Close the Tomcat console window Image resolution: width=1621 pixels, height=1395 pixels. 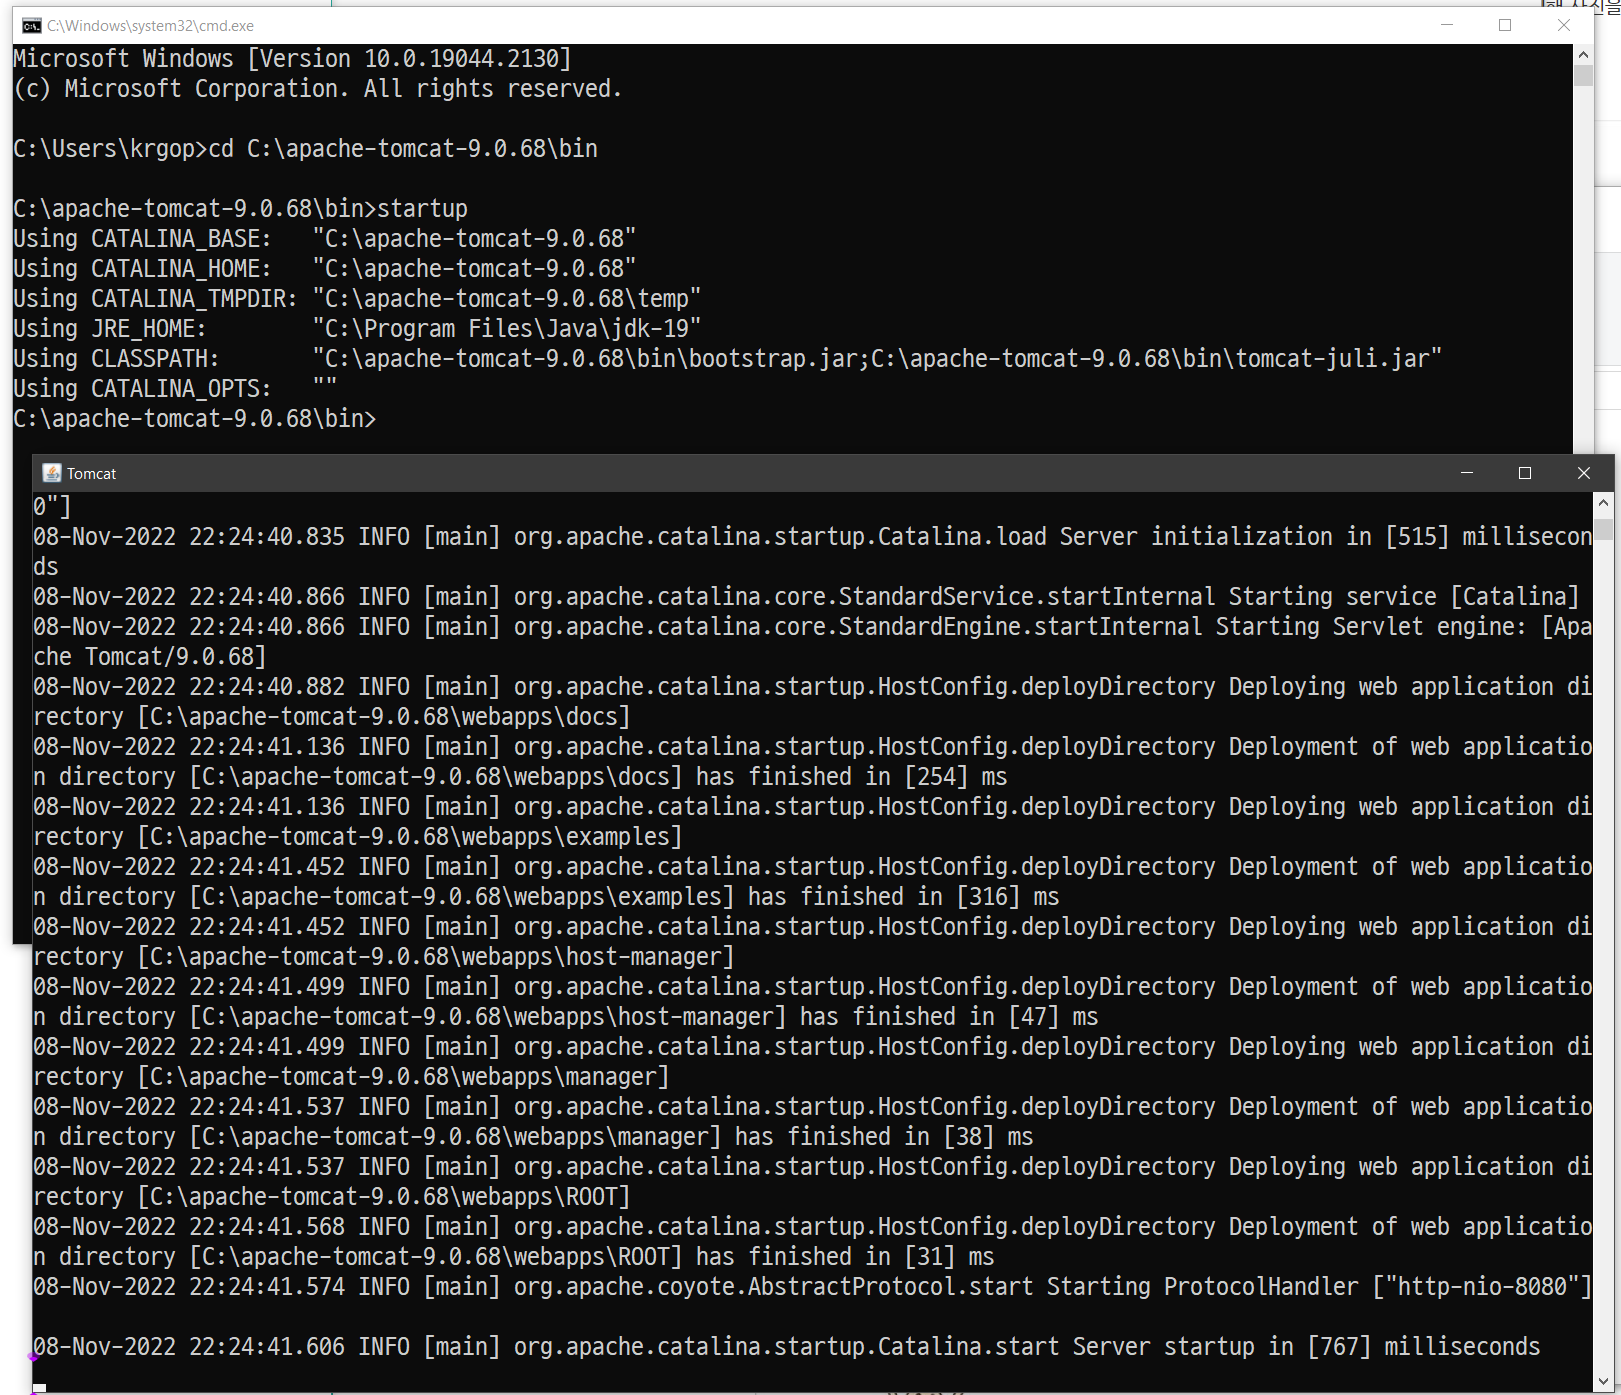coord(1584,473)
